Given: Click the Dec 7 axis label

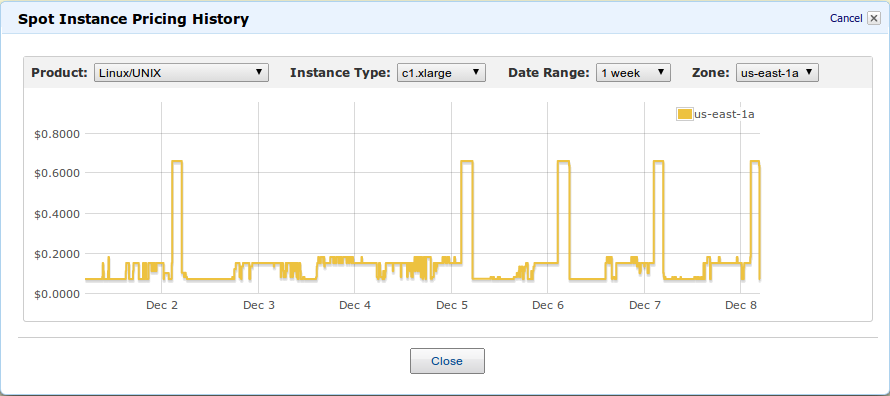Looking at the screenshot, I should [645, 305].
